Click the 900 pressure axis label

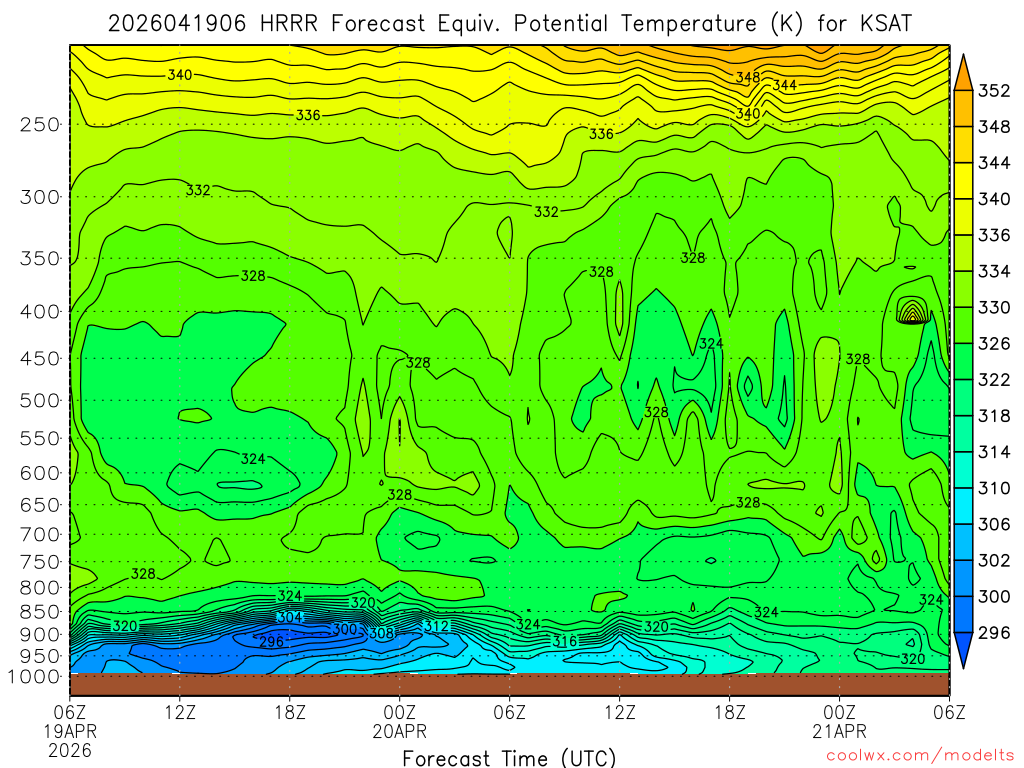point(40,634)
